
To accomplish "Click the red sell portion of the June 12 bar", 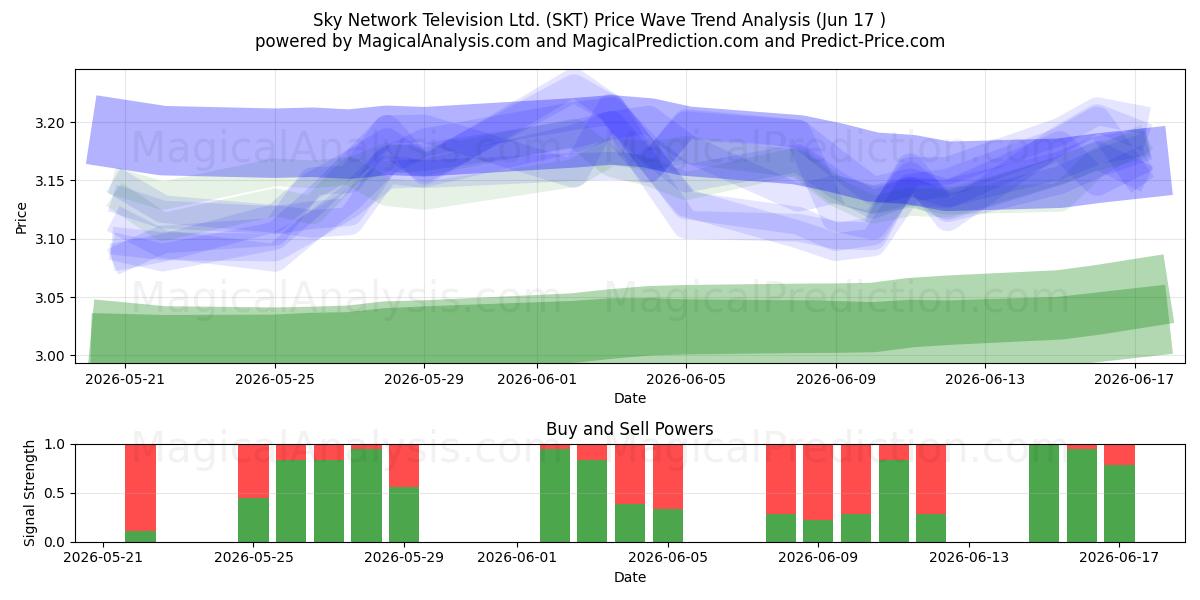I will (x=931, y=479).
